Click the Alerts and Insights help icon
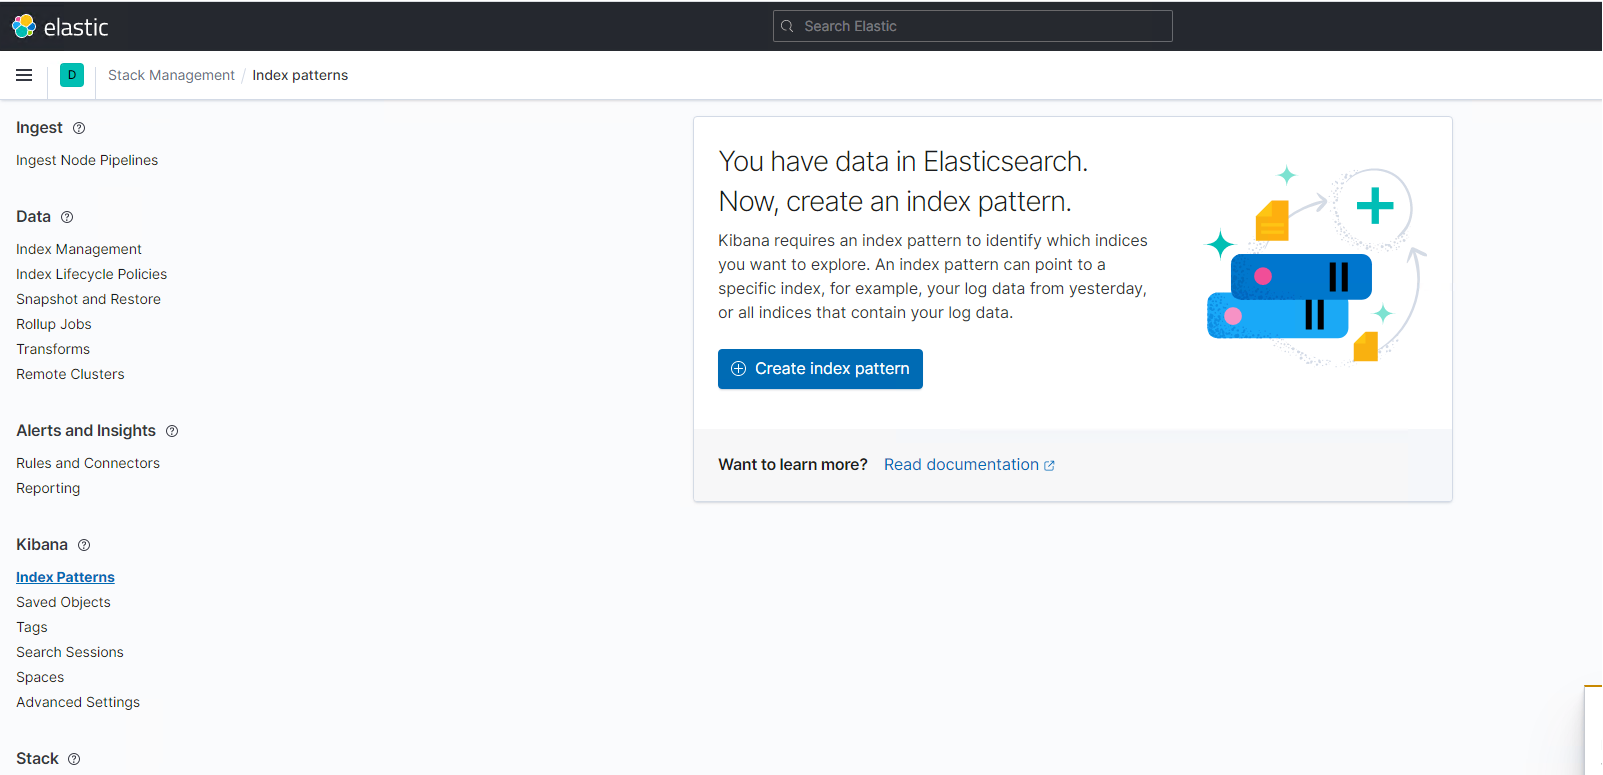 coord(172,431)
